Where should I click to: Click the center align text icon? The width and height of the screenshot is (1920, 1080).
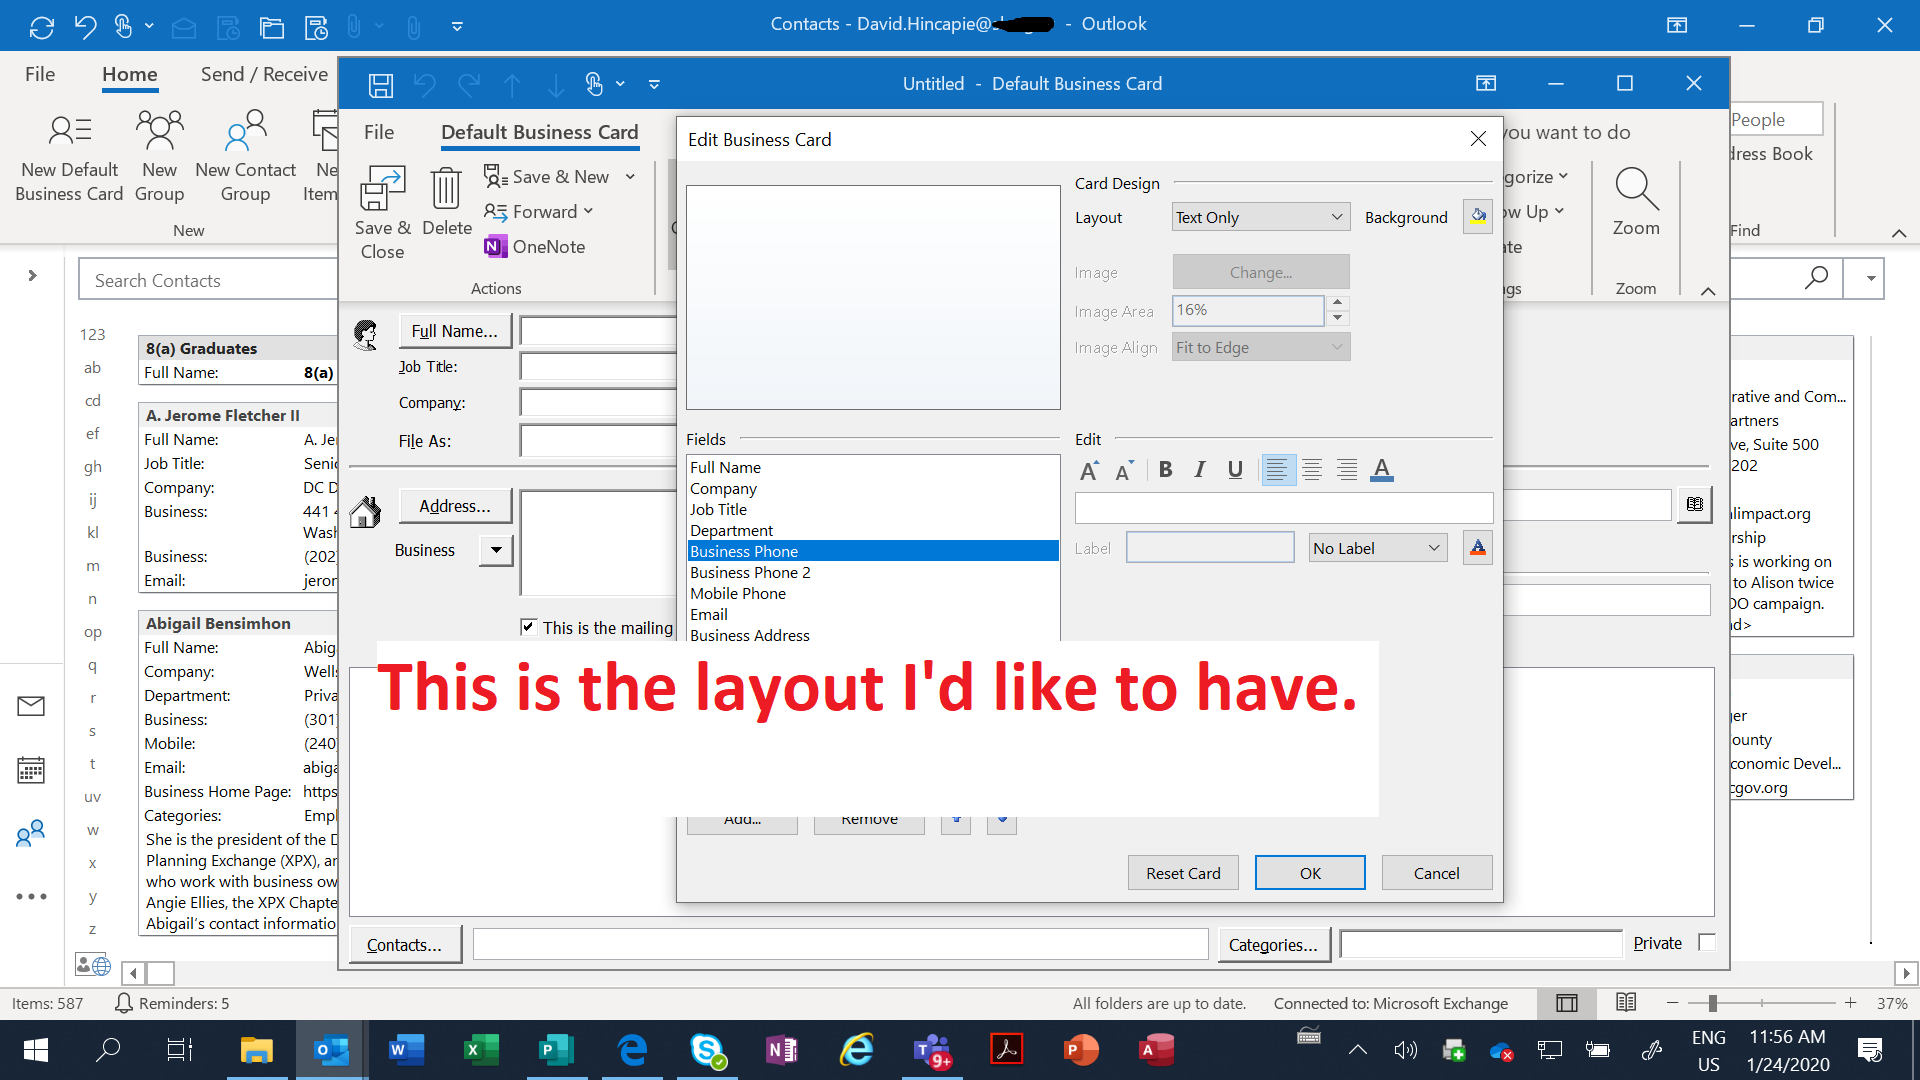click(x=1312, y=470)
